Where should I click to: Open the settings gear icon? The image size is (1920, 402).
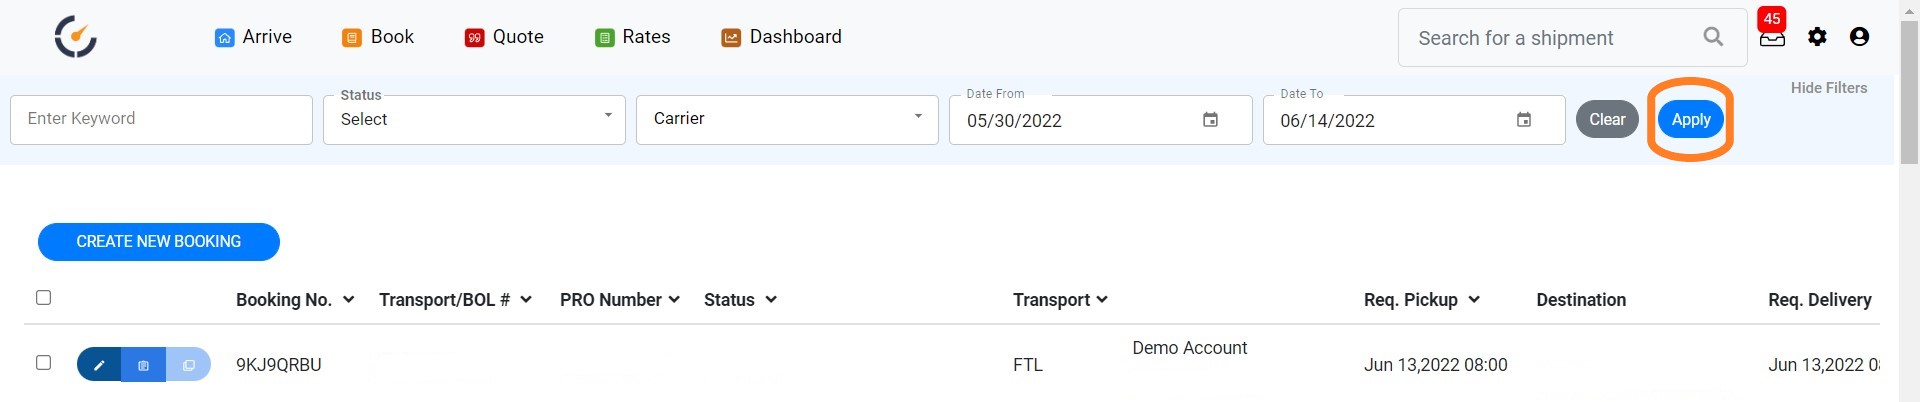(1817, 37)
